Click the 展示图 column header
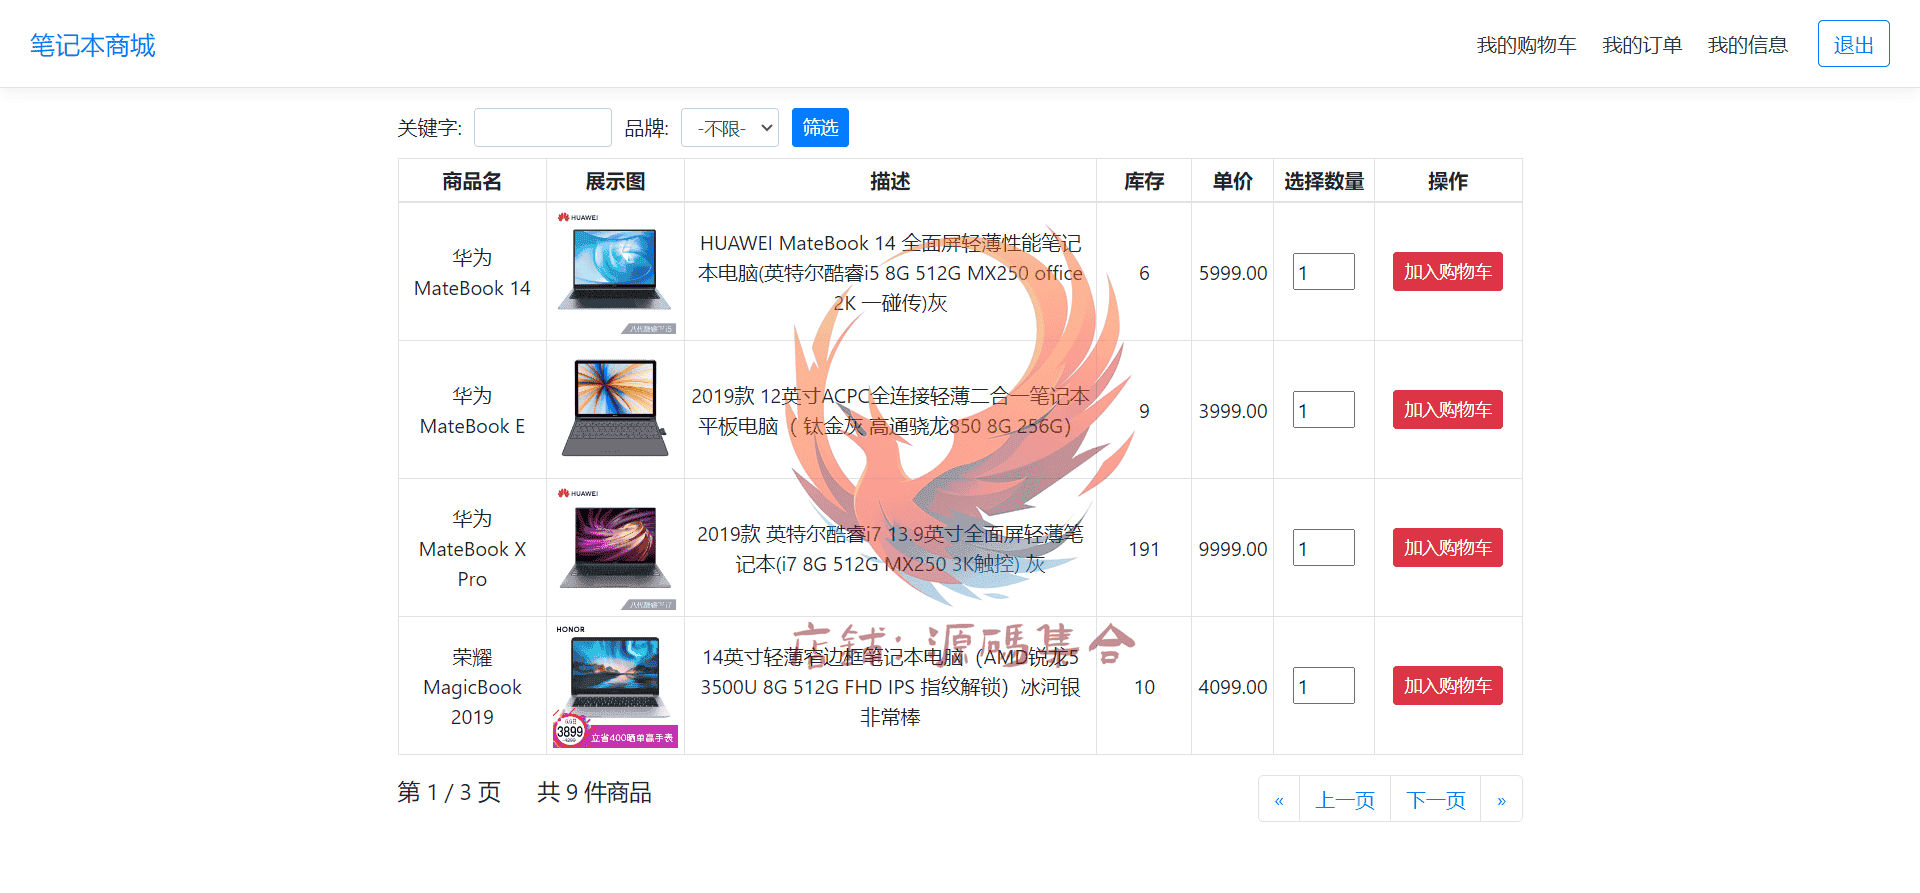The width and height of the screenshot is (1920, 893). (x=615, y=181)
